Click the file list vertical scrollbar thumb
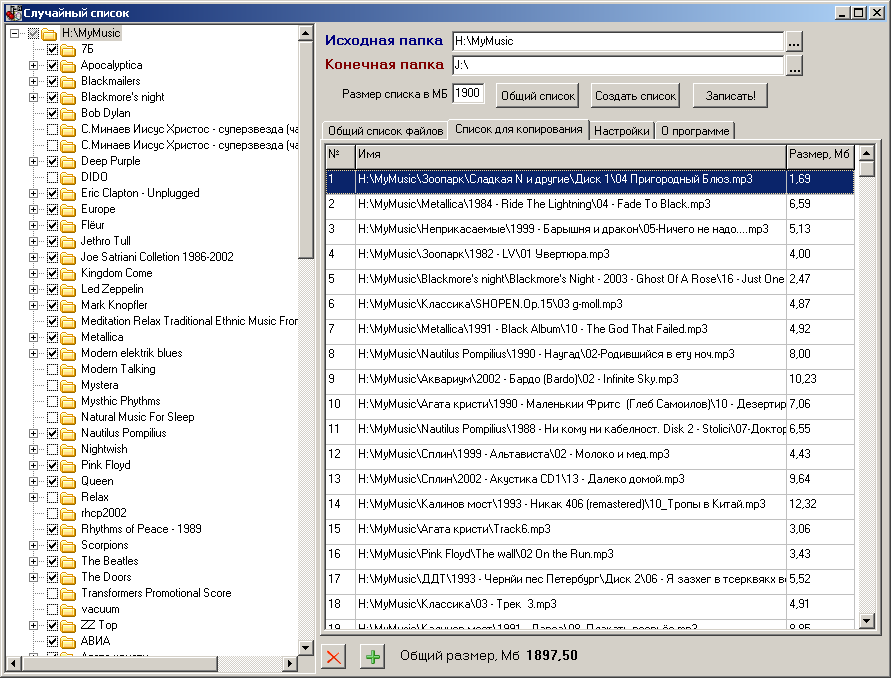 click(x=867, y=169)
